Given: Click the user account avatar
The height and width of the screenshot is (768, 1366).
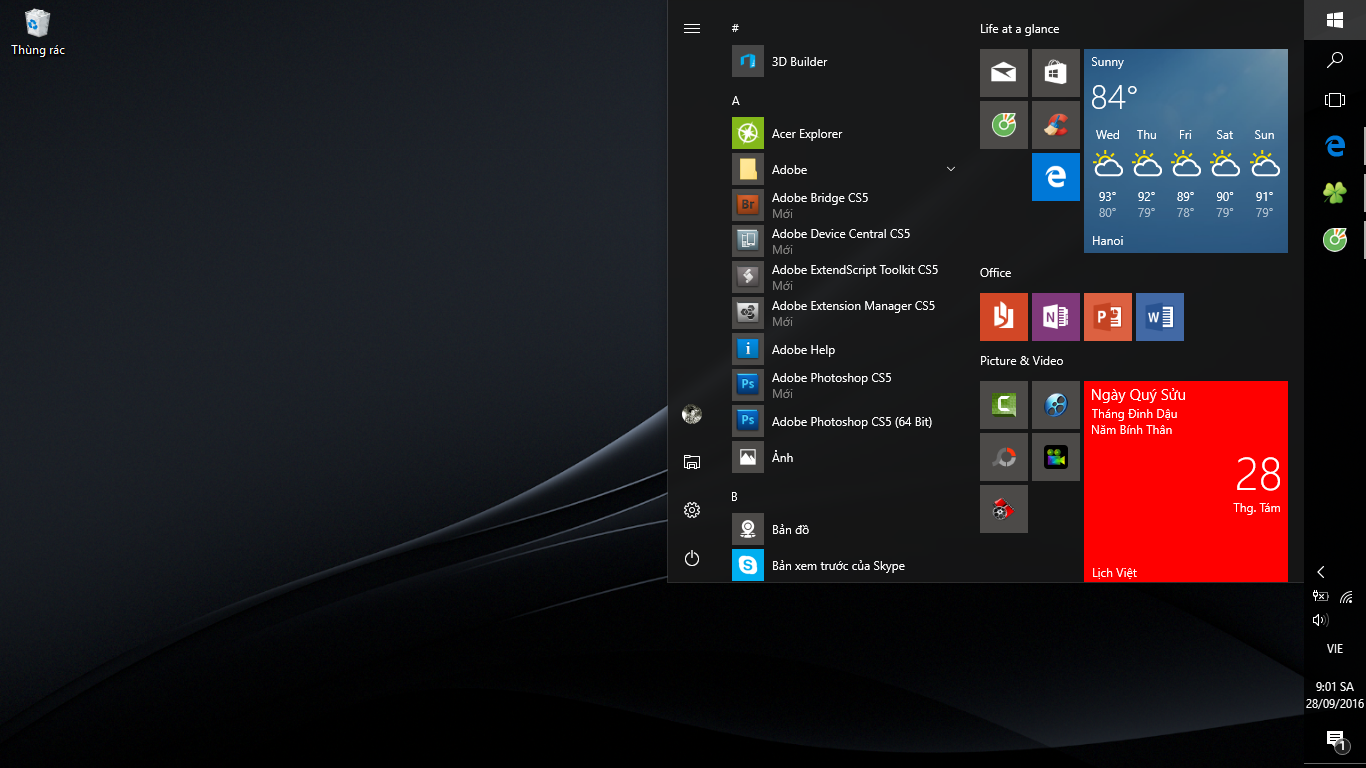Looking at the screenshot, I should point(692,414).
